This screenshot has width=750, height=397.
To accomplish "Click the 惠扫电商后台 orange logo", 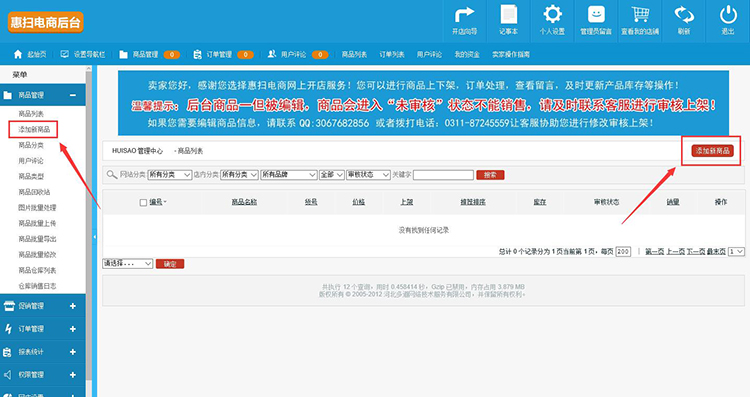I will pos(45,22).
